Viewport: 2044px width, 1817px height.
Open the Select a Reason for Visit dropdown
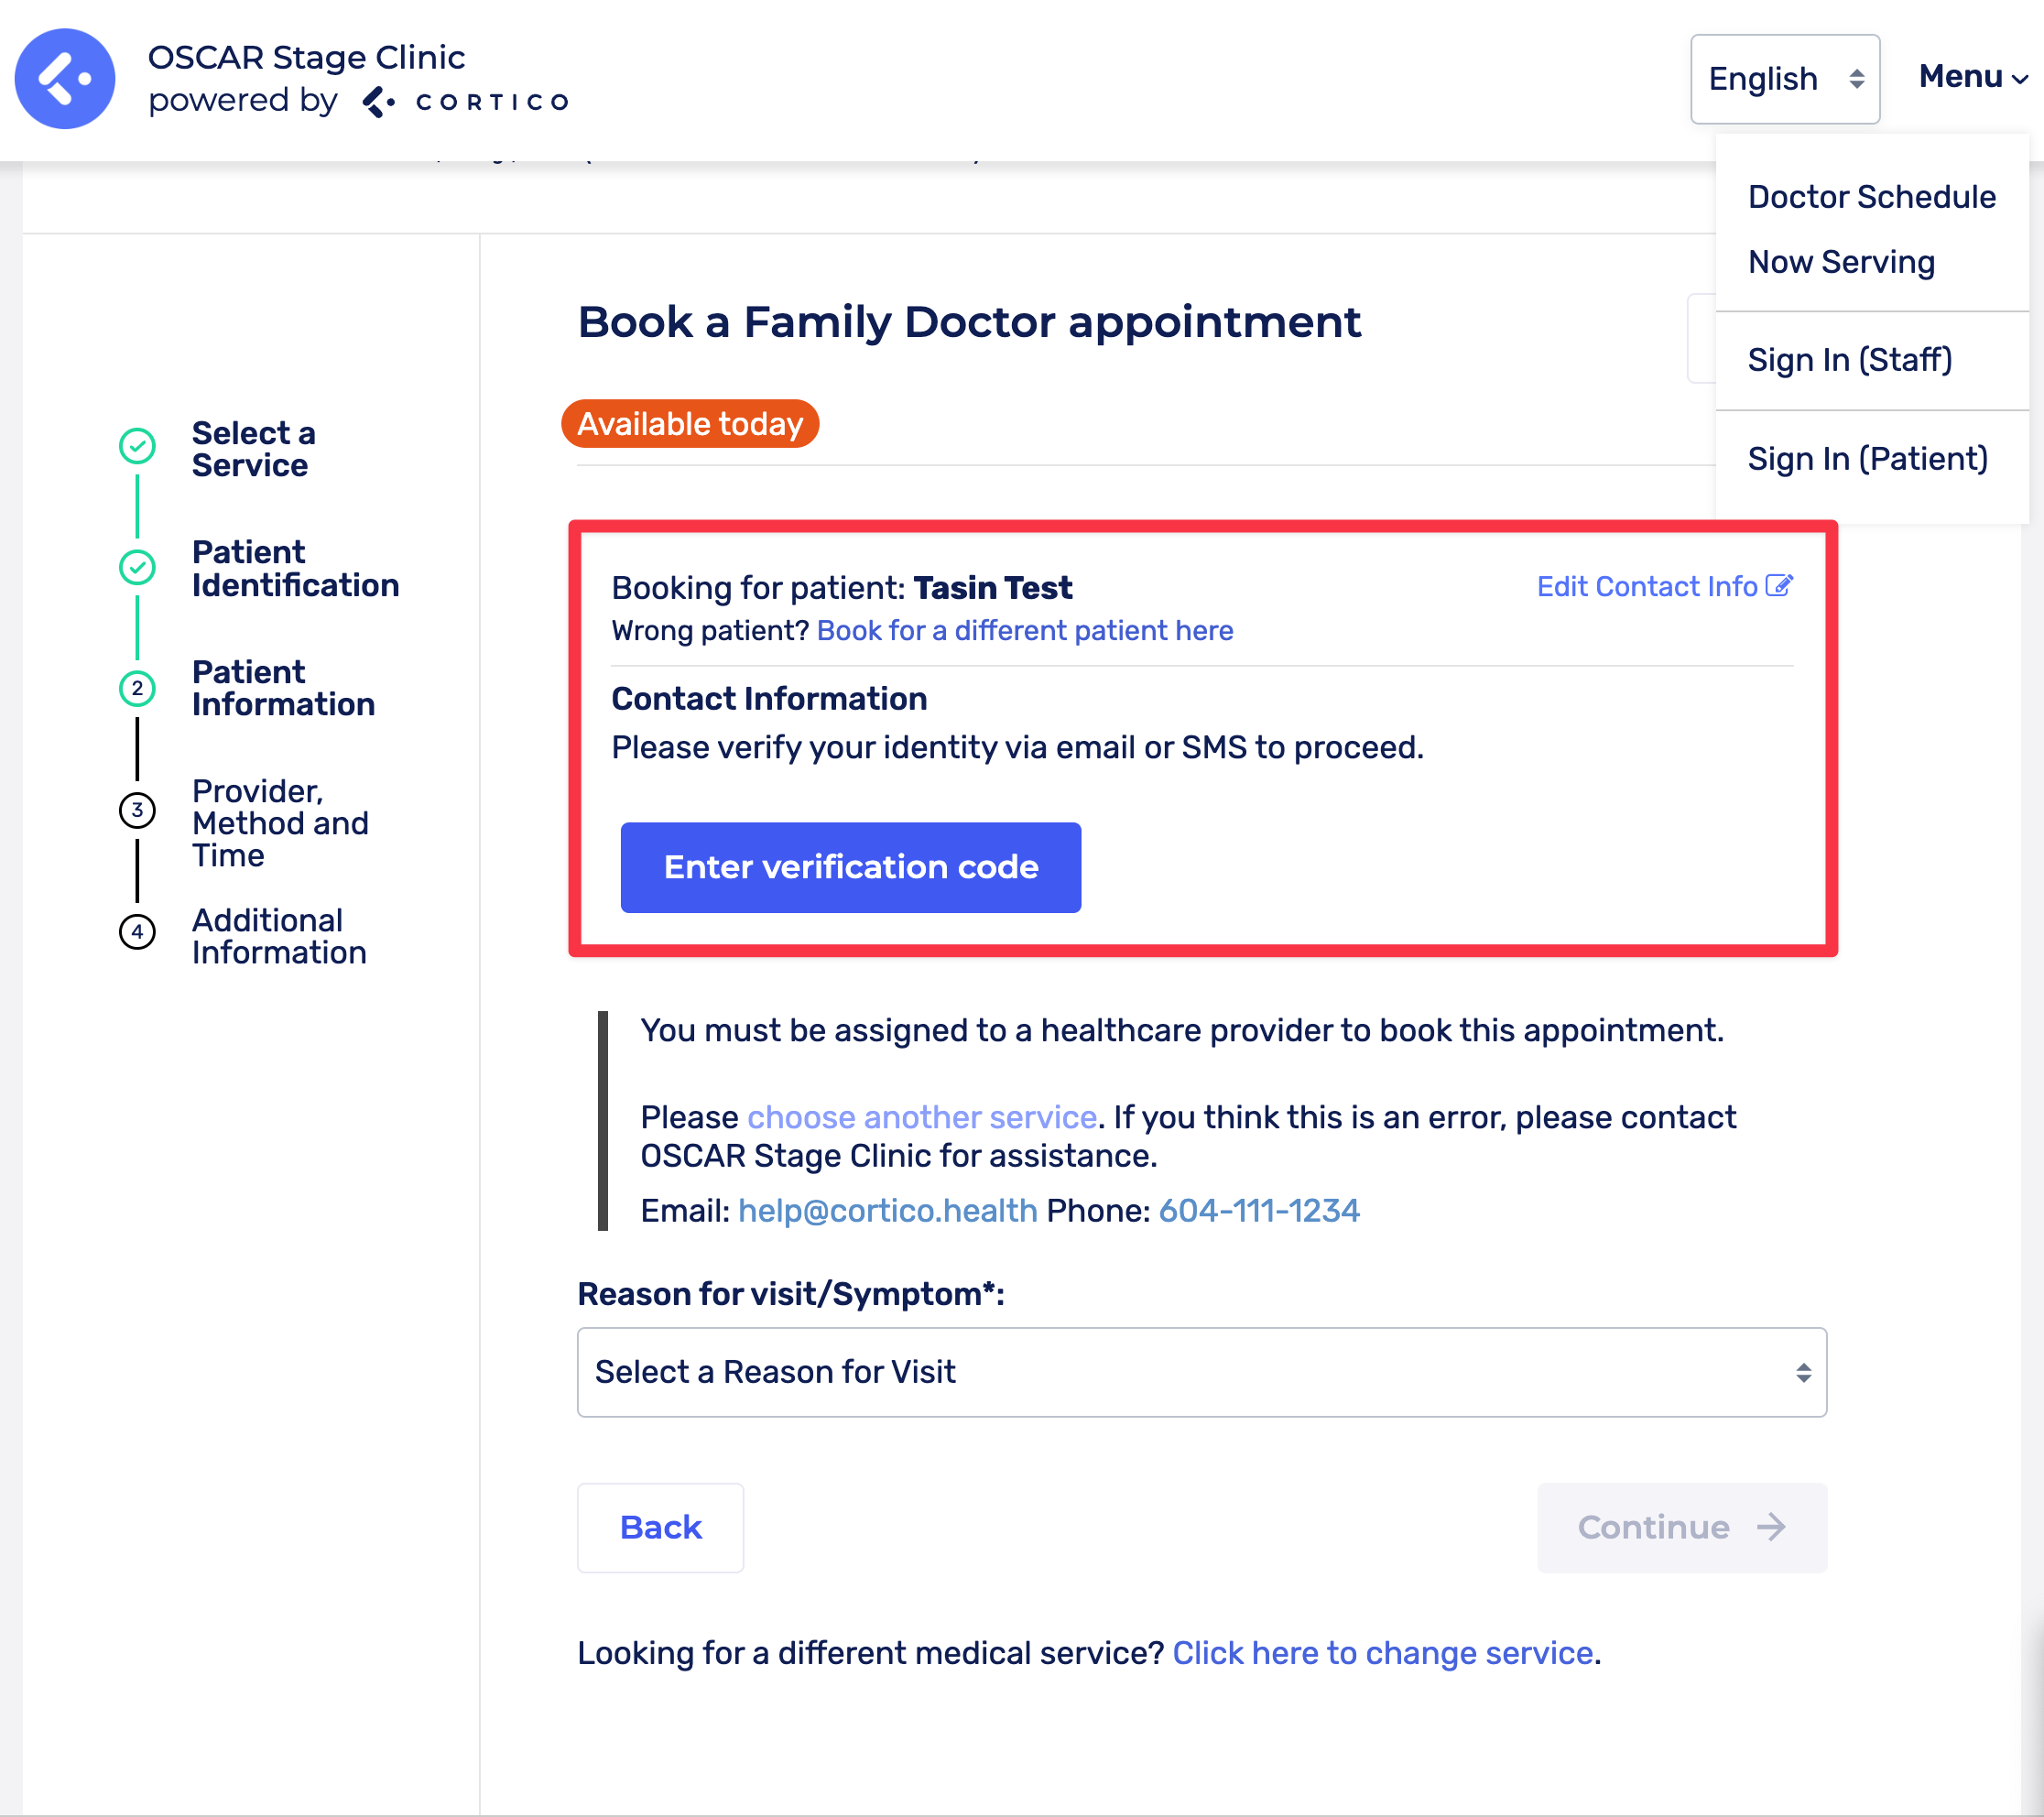click(1201, 1372)
